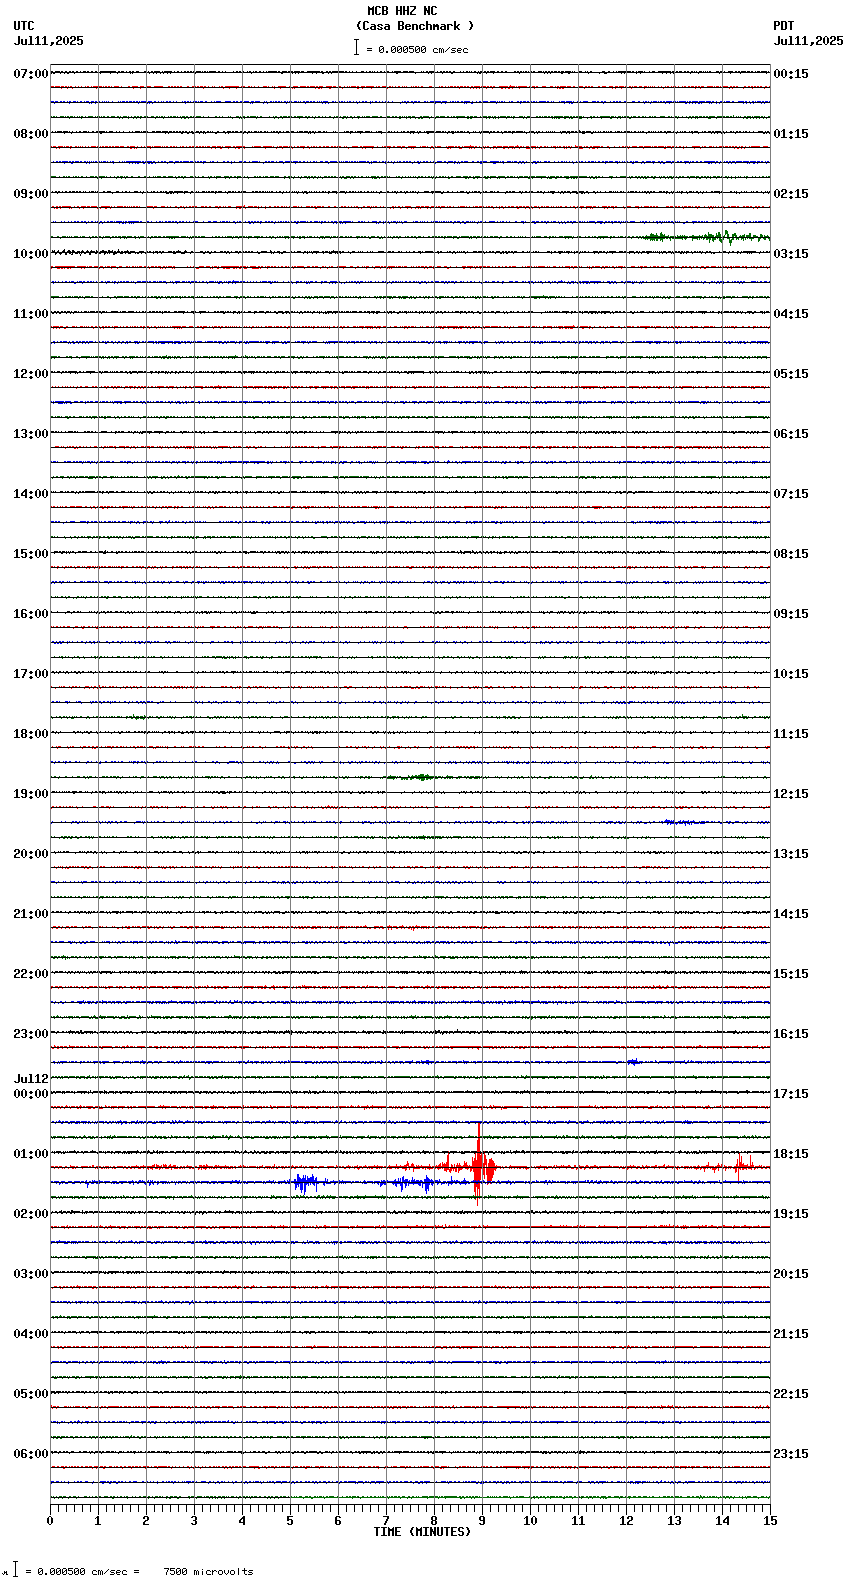Screen dimensions: 850x1584
Task: Click the '06:00' UTC time label
Action: click(31, 1454)
